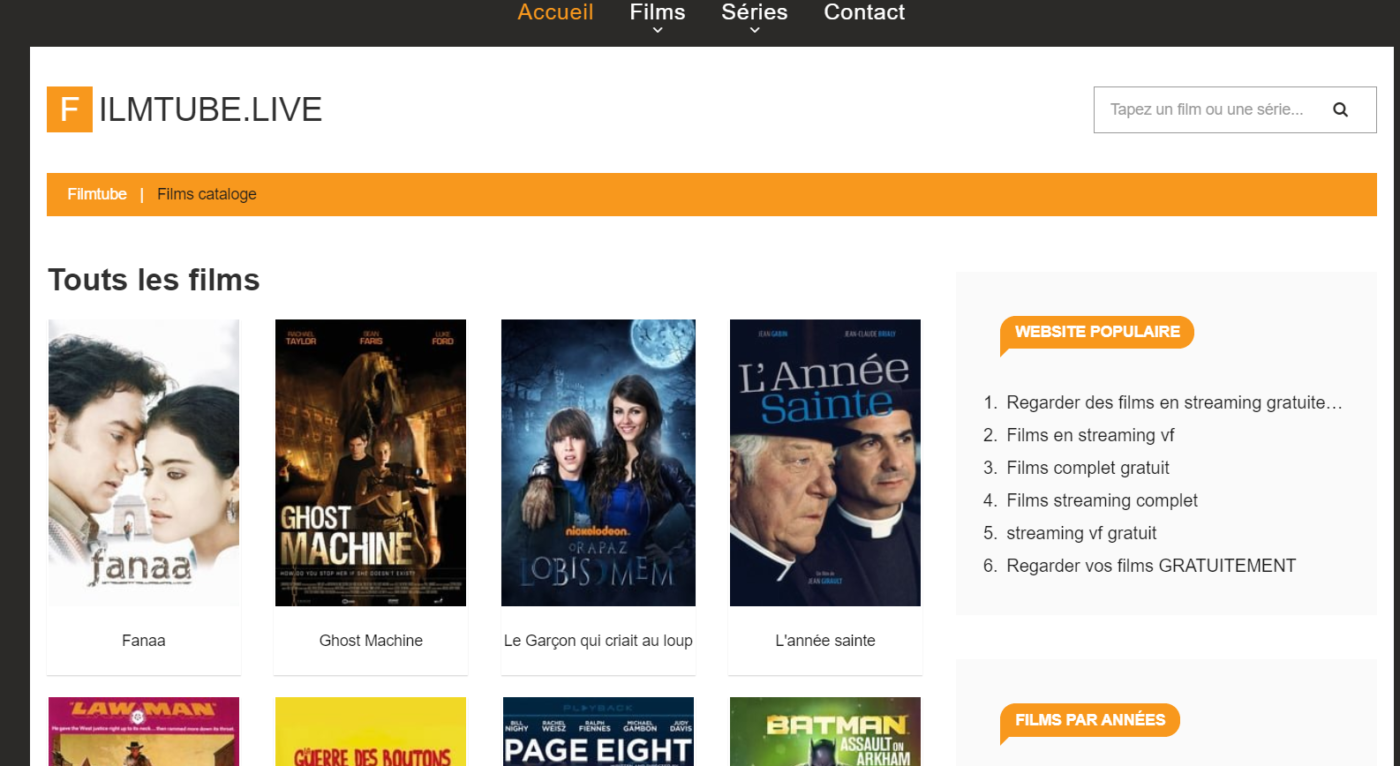The width and height of the screenshot is (1400, 766).
Task: Click 'streaming vf gratuit' link
Action: (1081, 533)
